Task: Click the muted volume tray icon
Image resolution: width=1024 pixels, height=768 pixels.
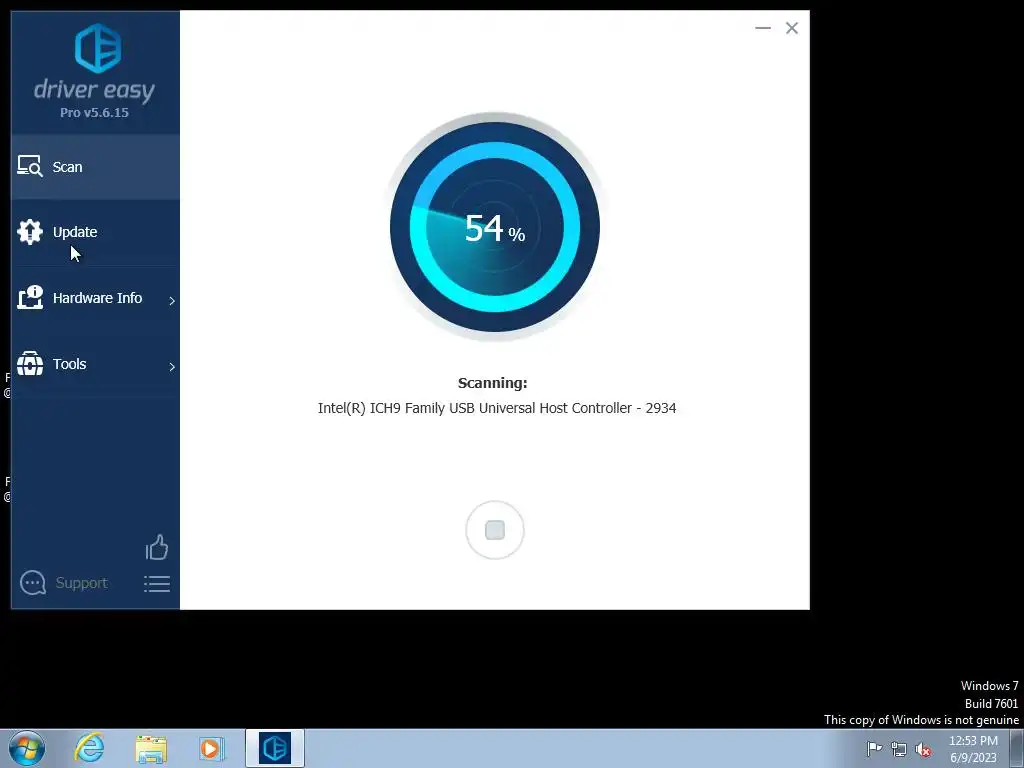Action: pos(923,749)
